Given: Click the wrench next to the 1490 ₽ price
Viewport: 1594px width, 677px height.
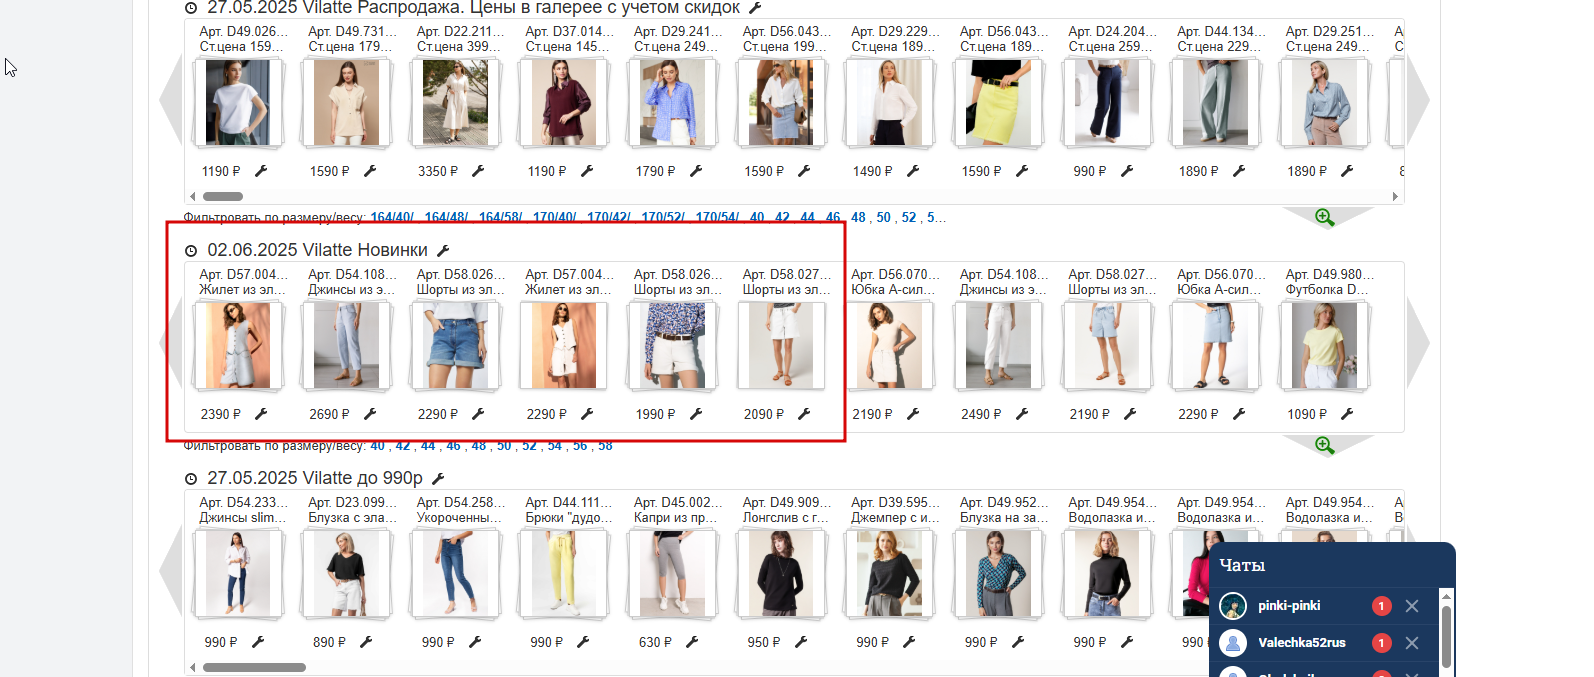Looking at the screenshot, I should 913,171.
